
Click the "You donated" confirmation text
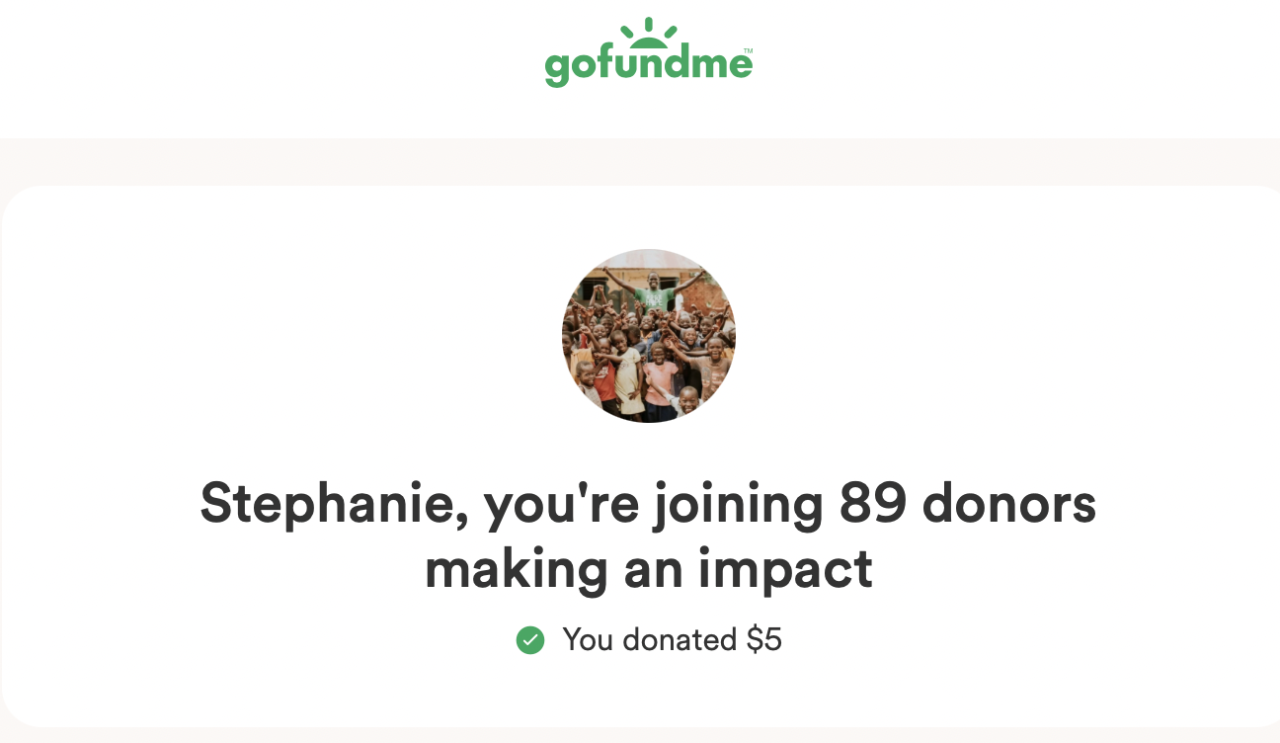click(x=651, y=640)
